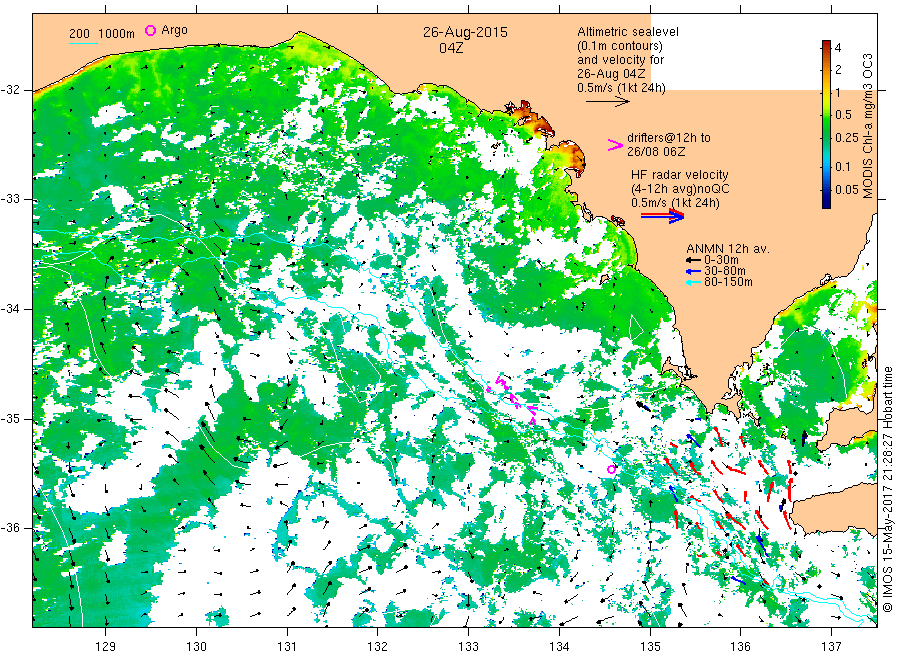
Task: Click the longitude label 129
Action: 106,646
